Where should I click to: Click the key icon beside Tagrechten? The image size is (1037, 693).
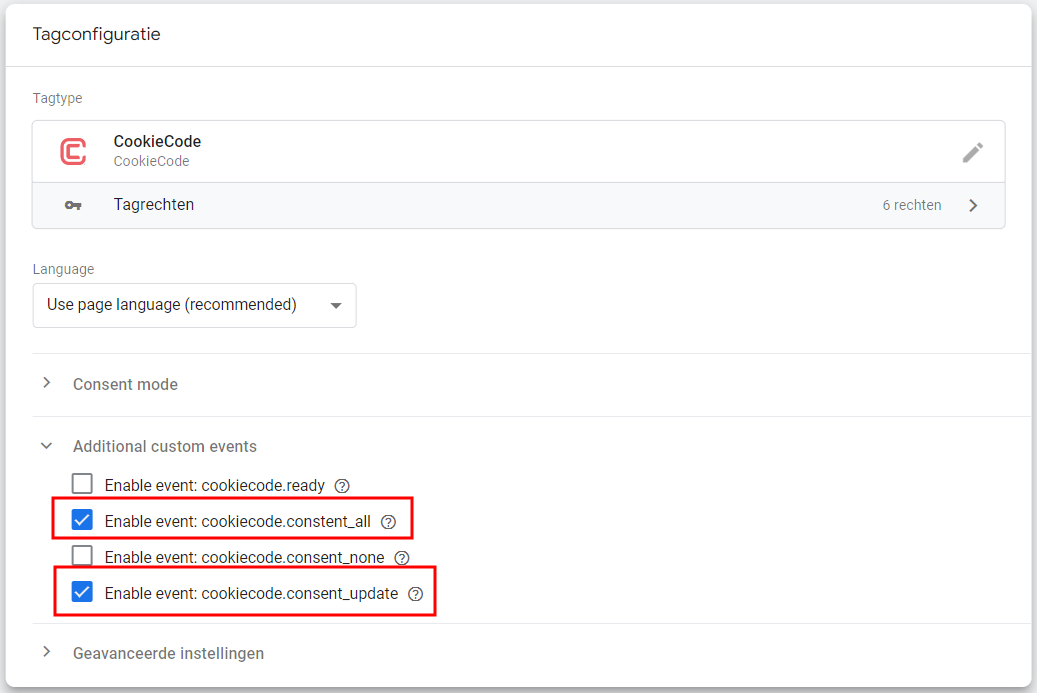pos(73,206)
